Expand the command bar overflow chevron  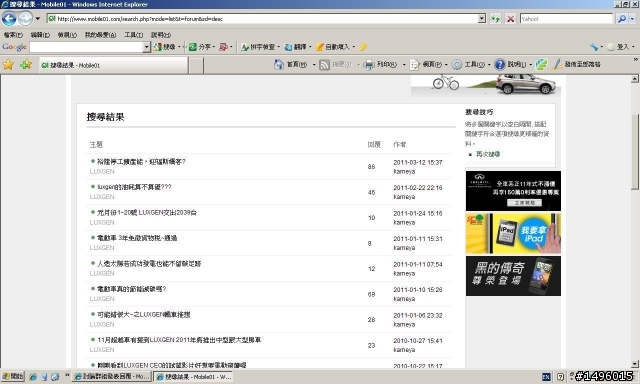click(636, 60)
